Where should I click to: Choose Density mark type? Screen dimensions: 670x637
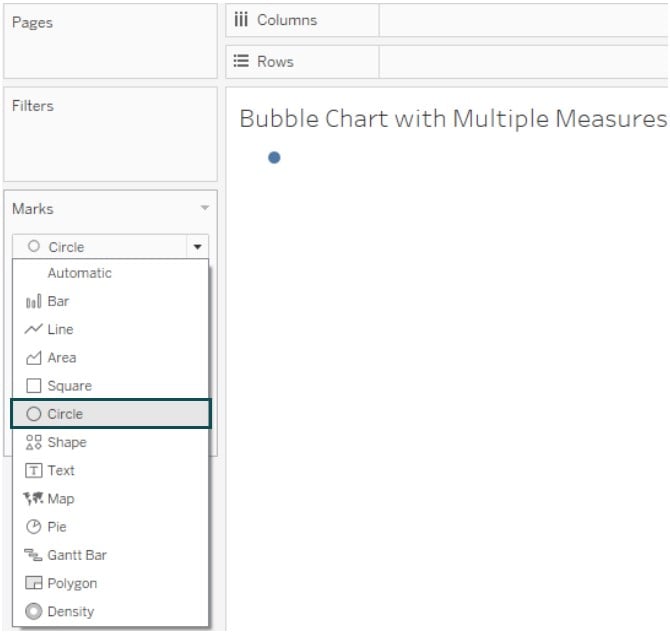(111, 611)
